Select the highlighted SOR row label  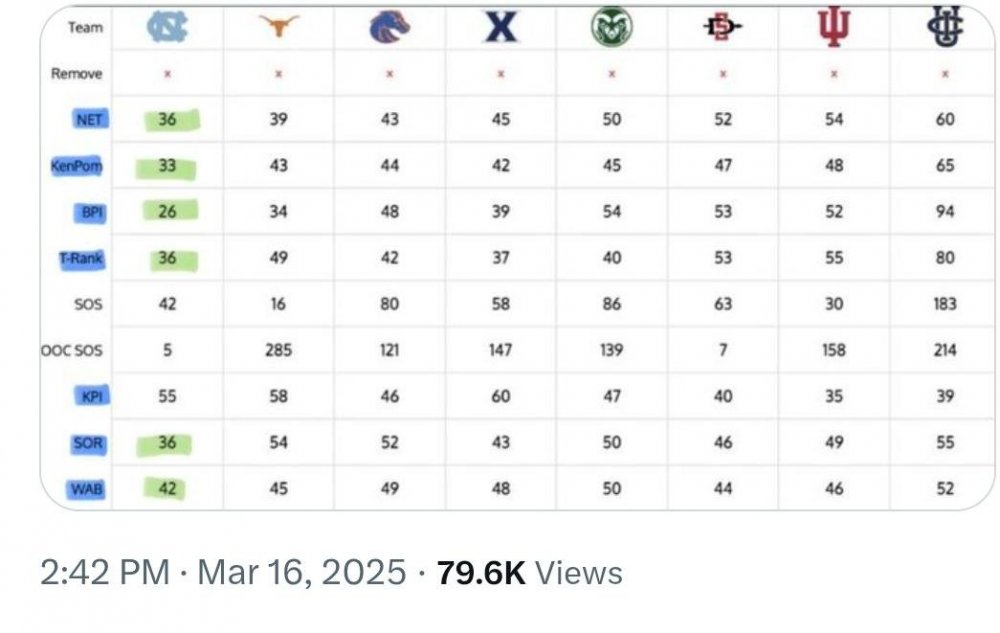coord(88,443)
